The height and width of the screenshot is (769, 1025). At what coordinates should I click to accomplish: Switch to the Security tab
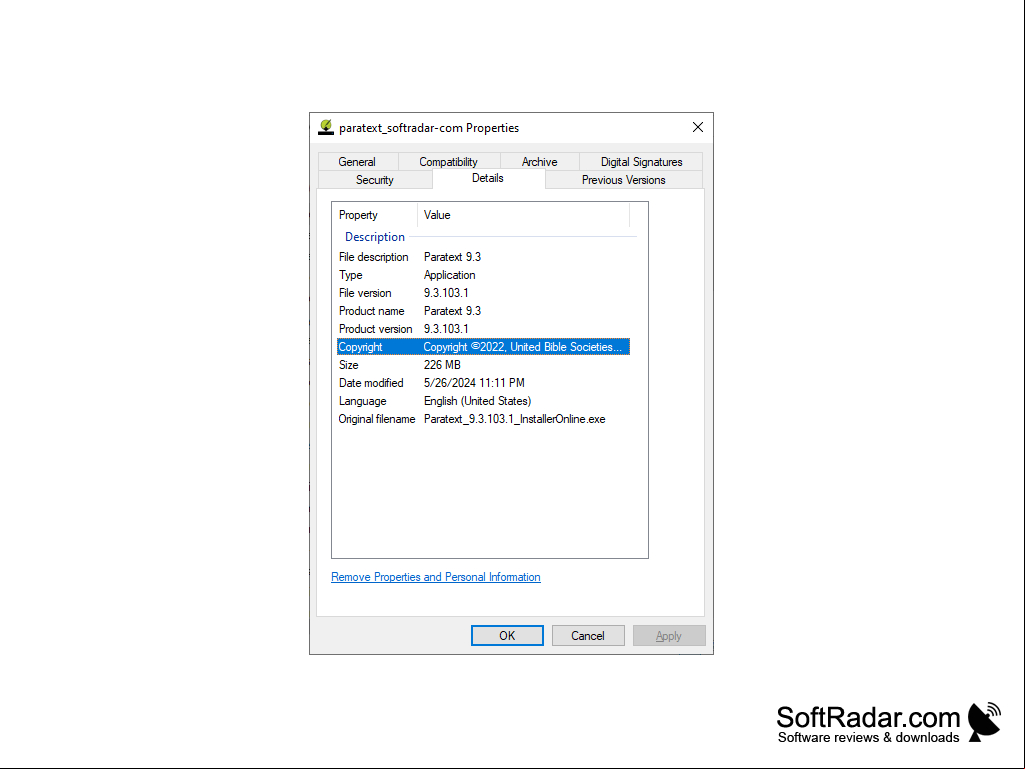375,180
